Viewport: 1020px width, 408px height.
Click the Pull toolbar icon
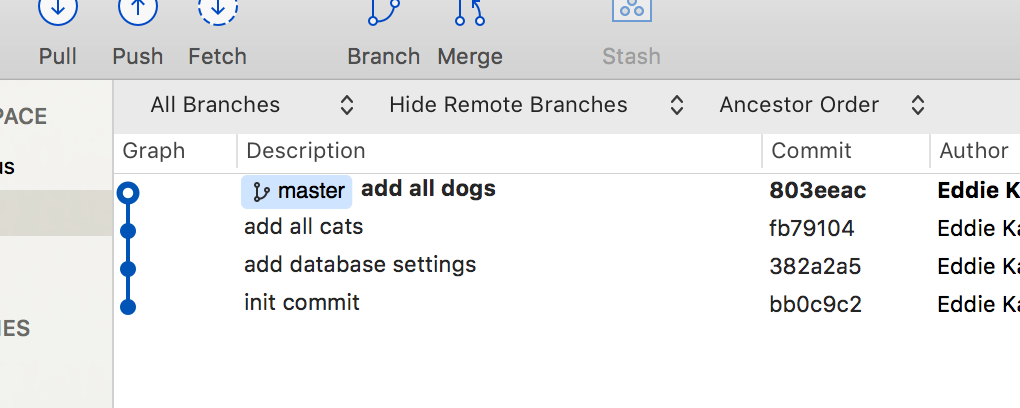(57, 10)
